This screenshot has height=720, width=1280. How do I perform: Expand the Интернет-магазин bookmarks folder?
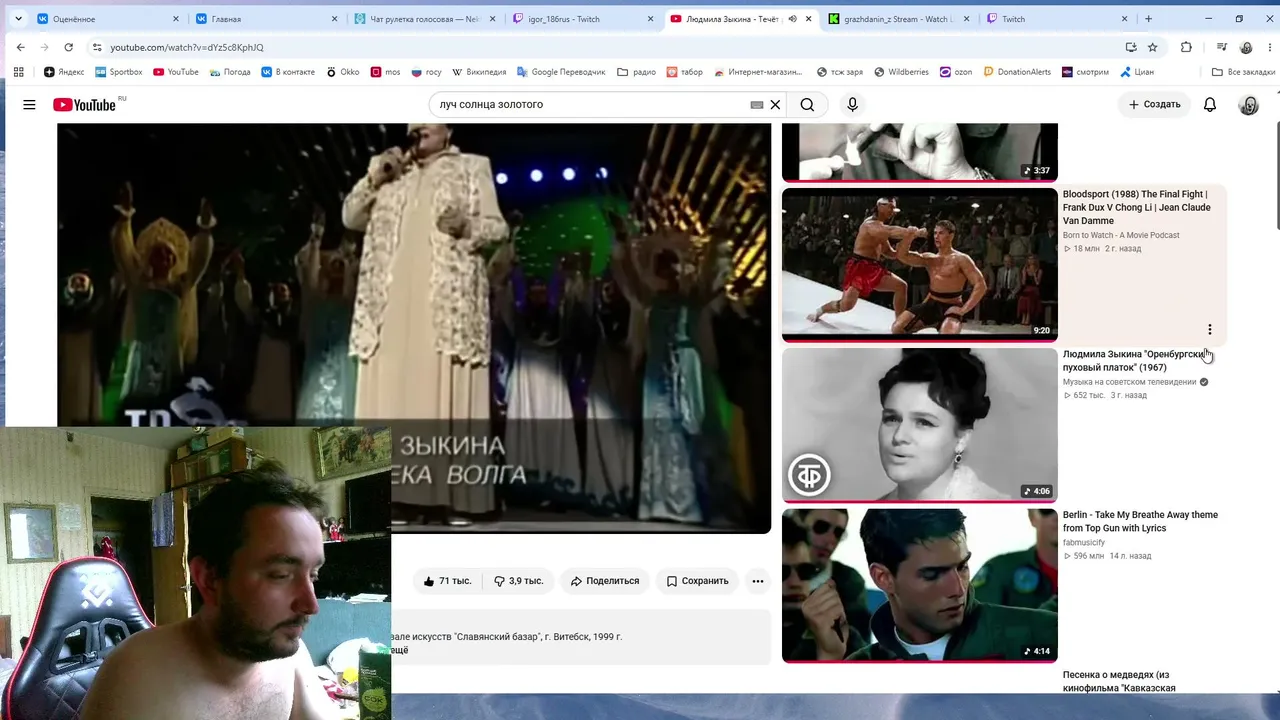tap(757, 72)
